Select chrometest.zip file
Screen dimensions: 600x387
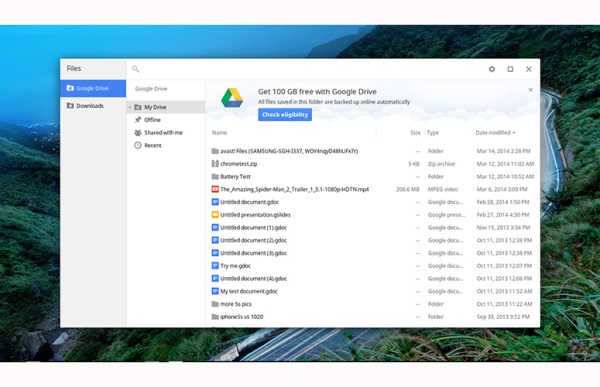(x=373, y=164)
